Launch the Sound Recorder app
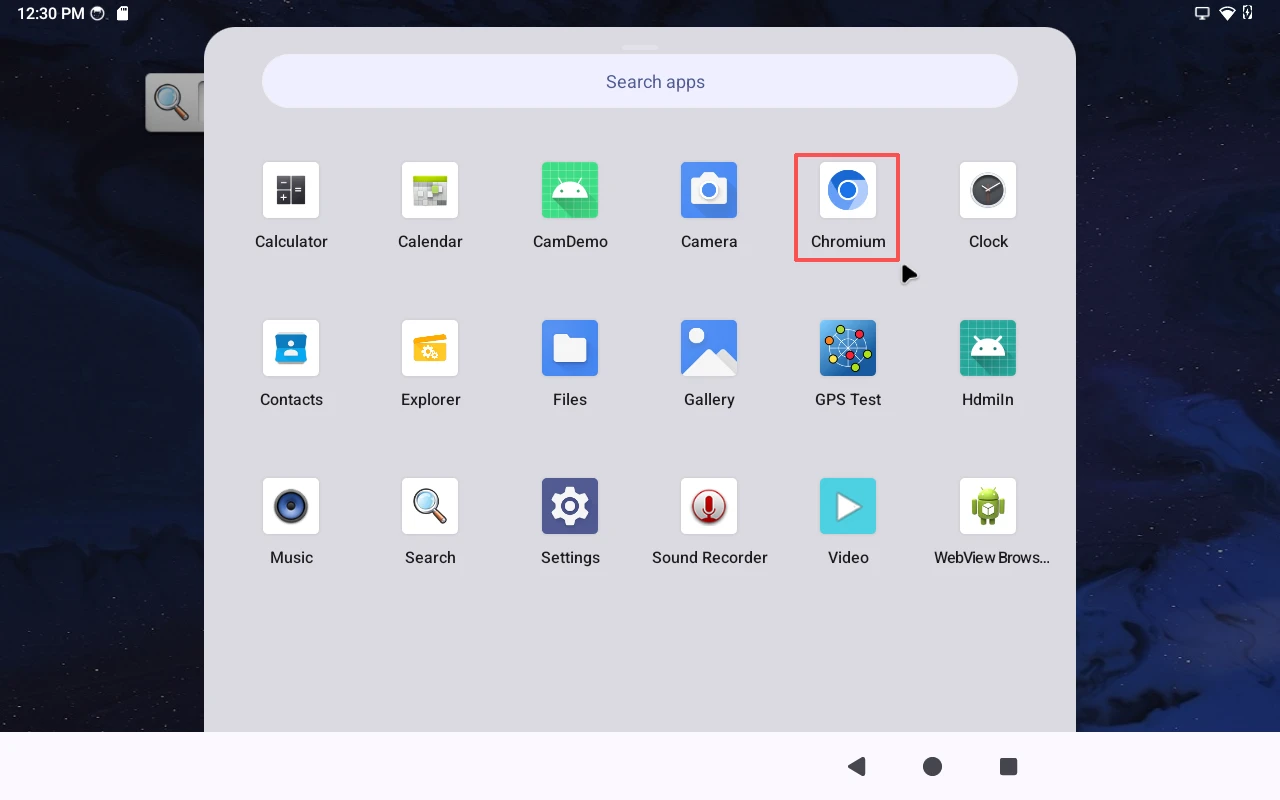 point(709,506)
